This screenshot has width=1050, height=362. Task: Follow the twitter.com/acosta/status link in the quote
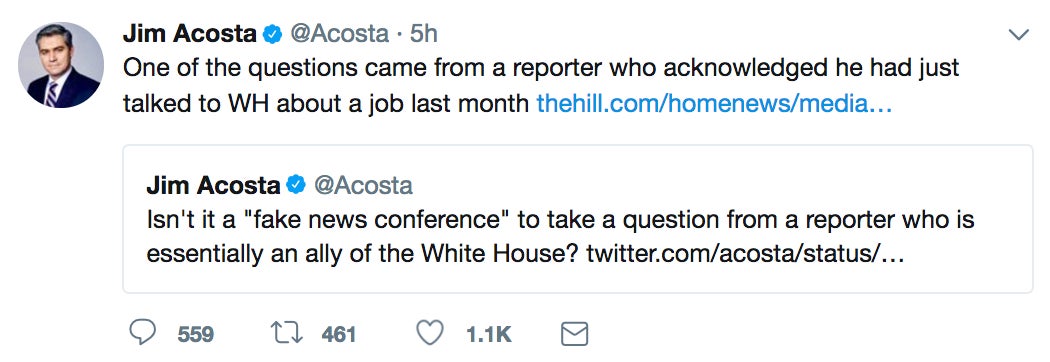[x=745, y=255]
